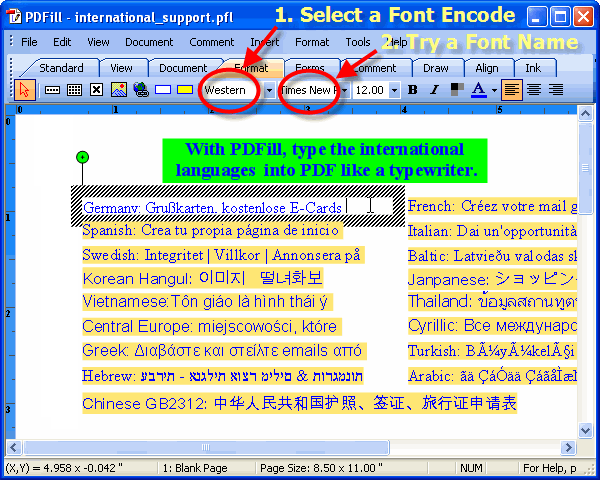Select the Korean Hangul text line
This screenshot has height=480, width=600.
click(203, 278)
